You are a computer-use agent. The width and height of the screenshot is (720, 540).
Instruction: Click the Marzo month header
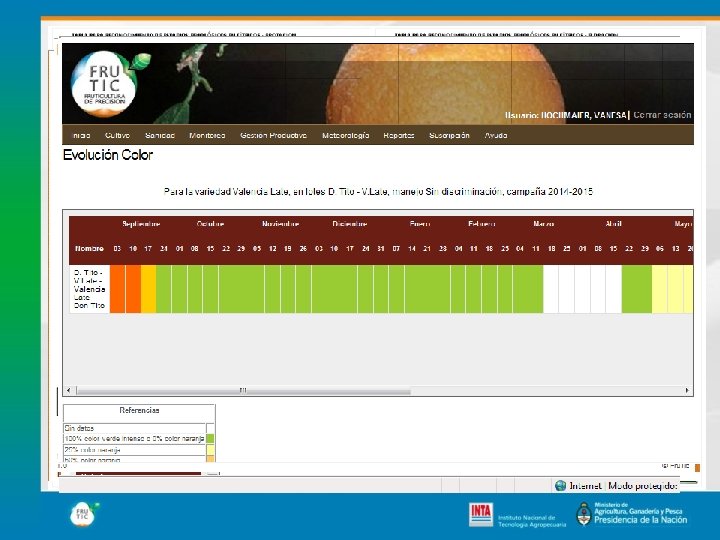pyautogui.click(x=544, y=224)
